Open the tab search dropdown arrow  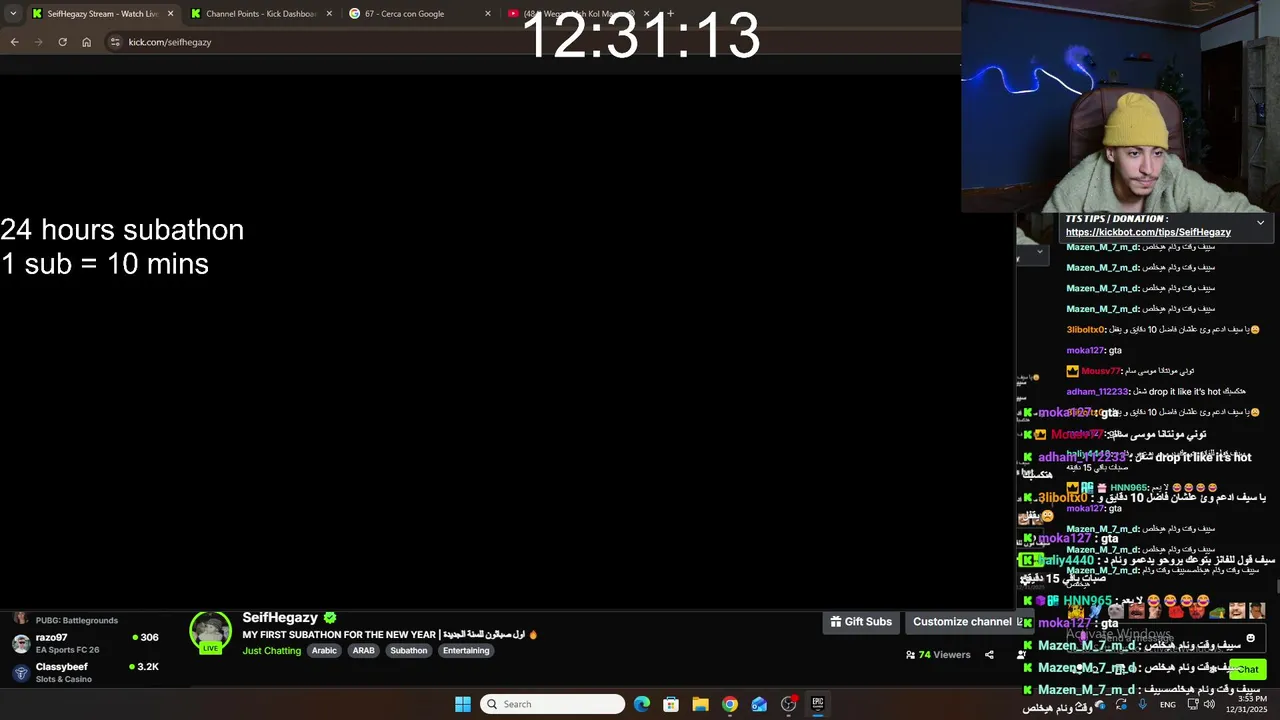13,14
